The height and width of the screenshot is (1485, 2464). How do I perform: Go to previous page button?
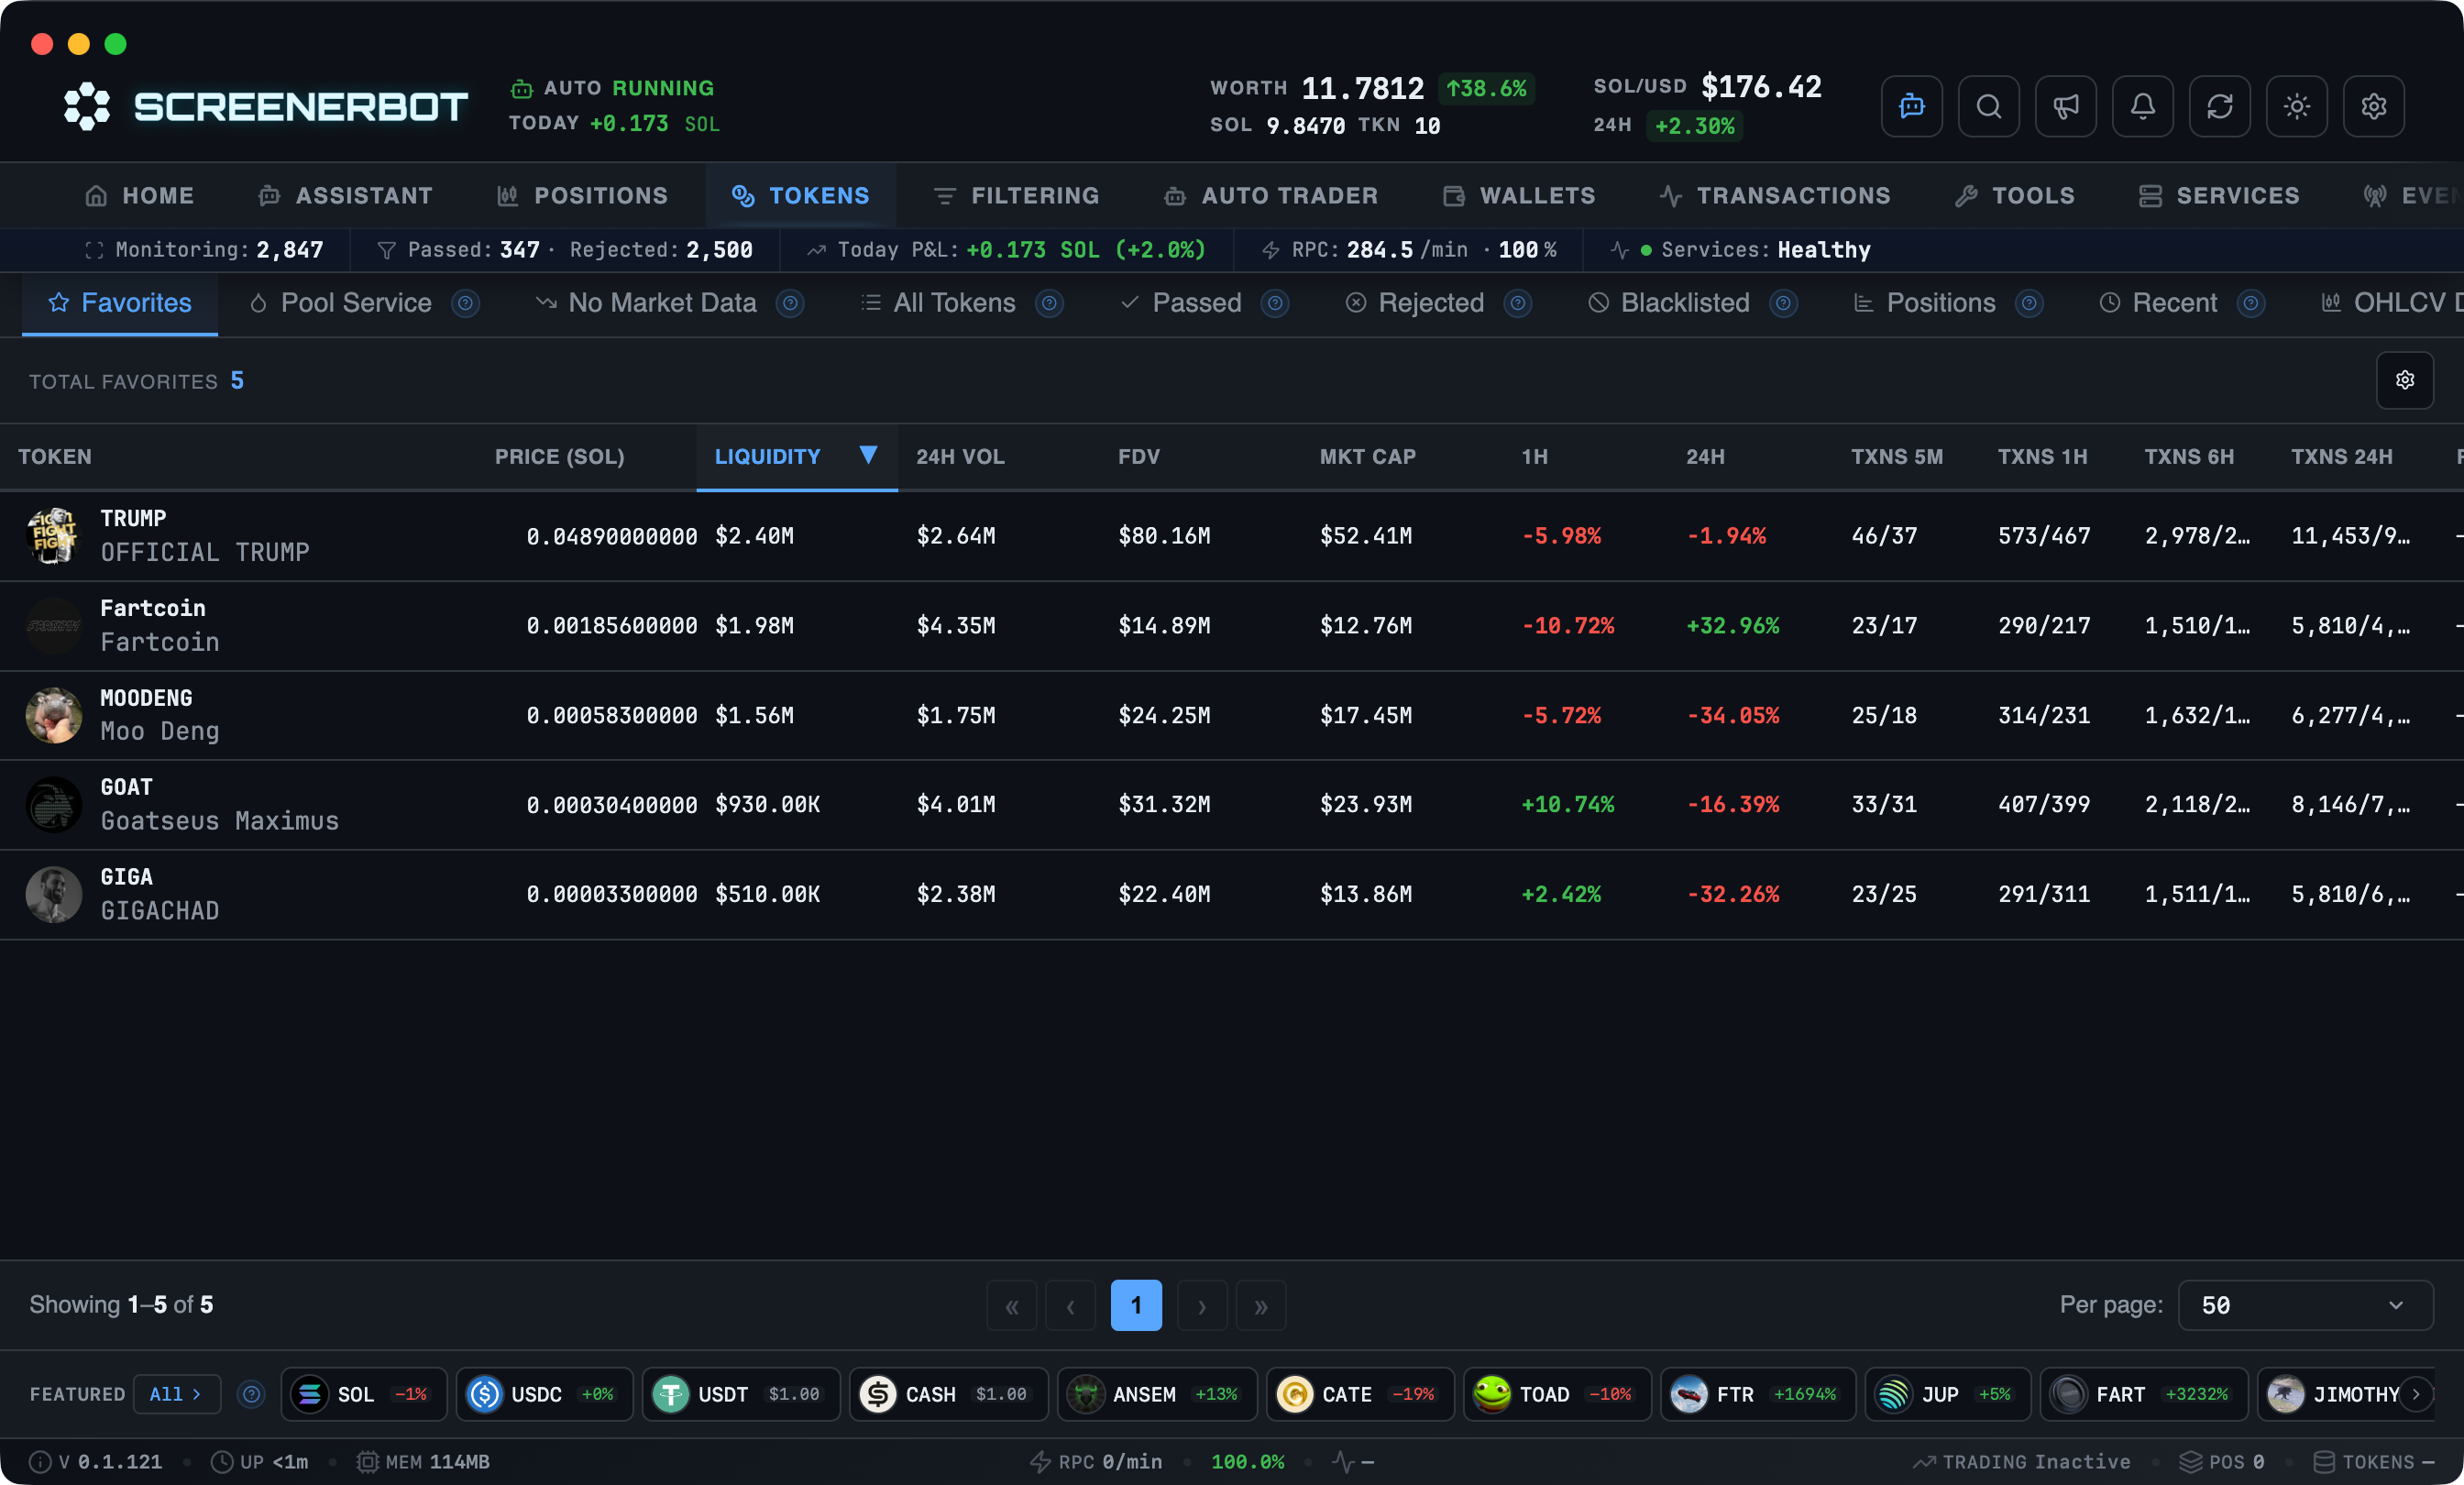pyautogui.click(x=1070, y=1305)
